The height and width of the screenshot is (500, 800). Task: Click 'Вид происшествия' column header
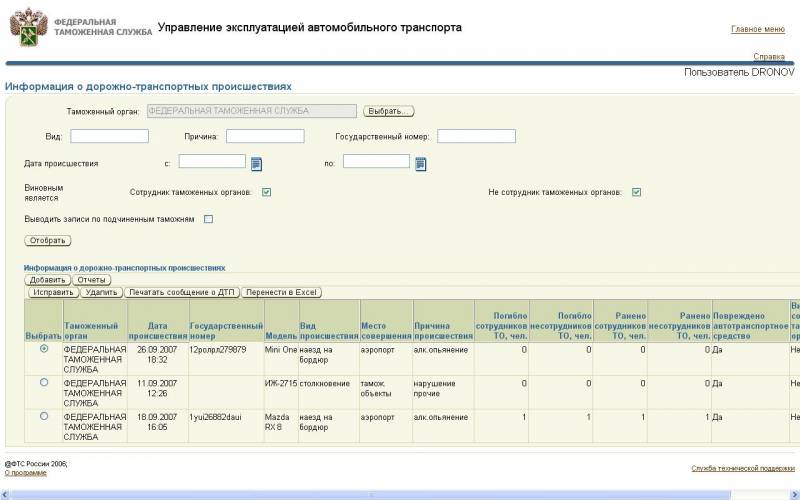329,321
